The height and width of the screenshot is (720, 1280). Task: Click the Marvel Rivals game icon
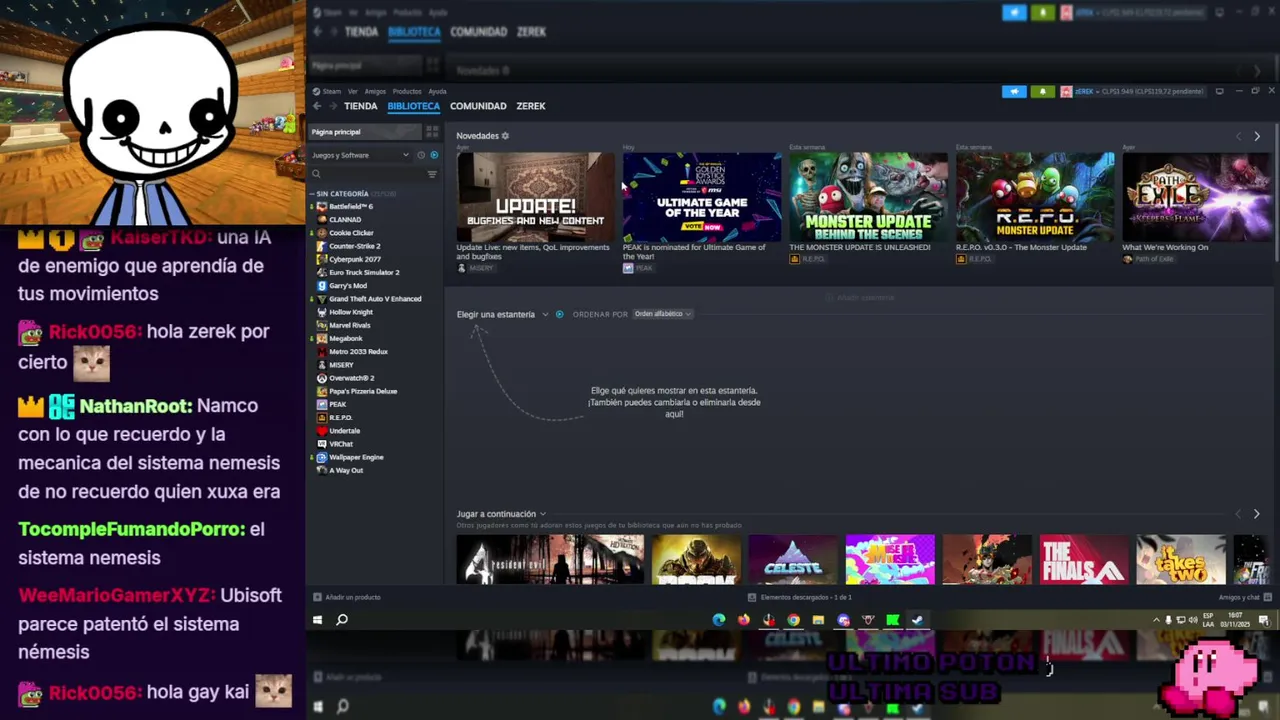321,325
